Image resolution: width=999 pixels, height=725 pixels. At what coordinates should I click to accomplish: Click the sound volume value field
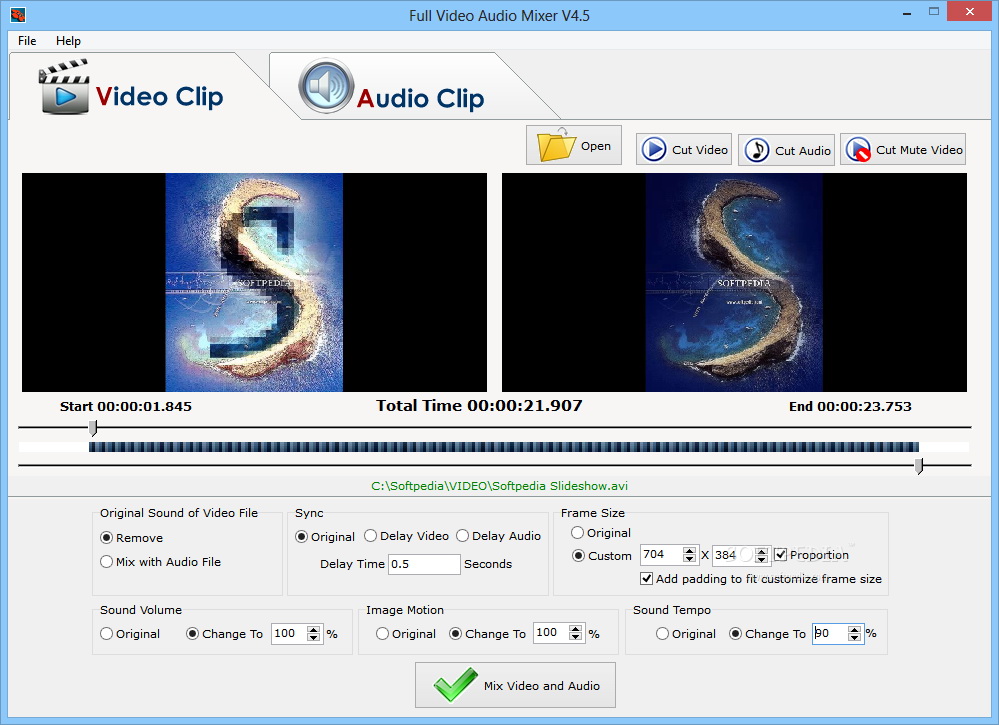click(x=289, y=633)
